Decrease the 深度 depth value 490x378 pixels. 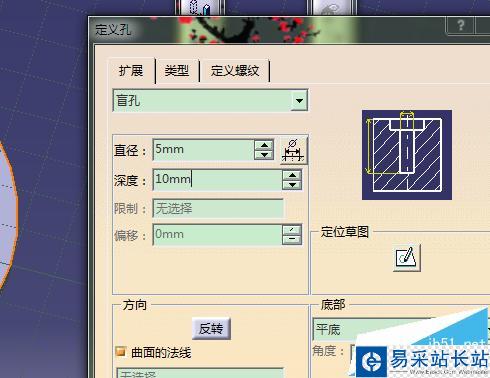(292, 185)
